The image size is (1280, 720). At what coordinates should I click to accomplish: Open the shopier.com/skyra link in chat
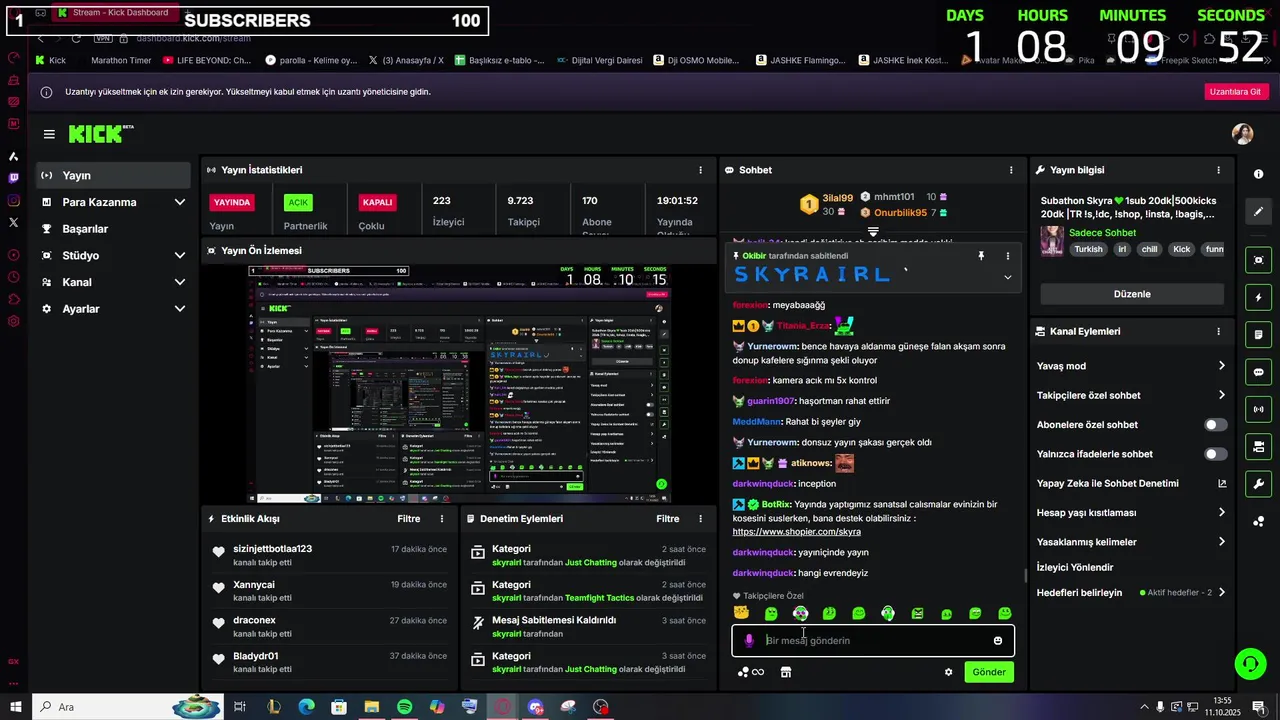796,532
